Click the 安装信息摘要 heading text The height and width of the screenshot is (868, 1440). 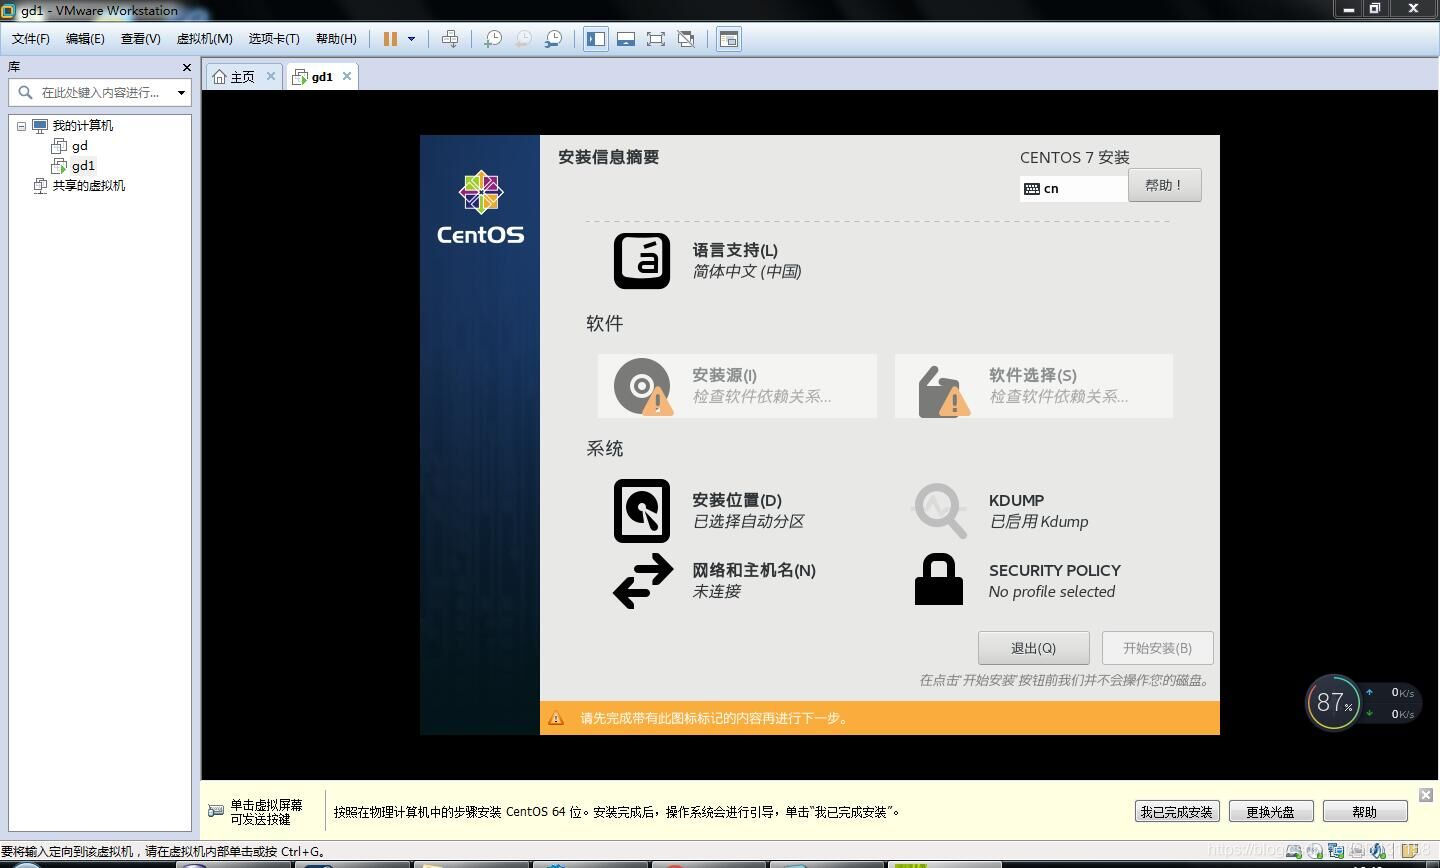click(608, 157)
